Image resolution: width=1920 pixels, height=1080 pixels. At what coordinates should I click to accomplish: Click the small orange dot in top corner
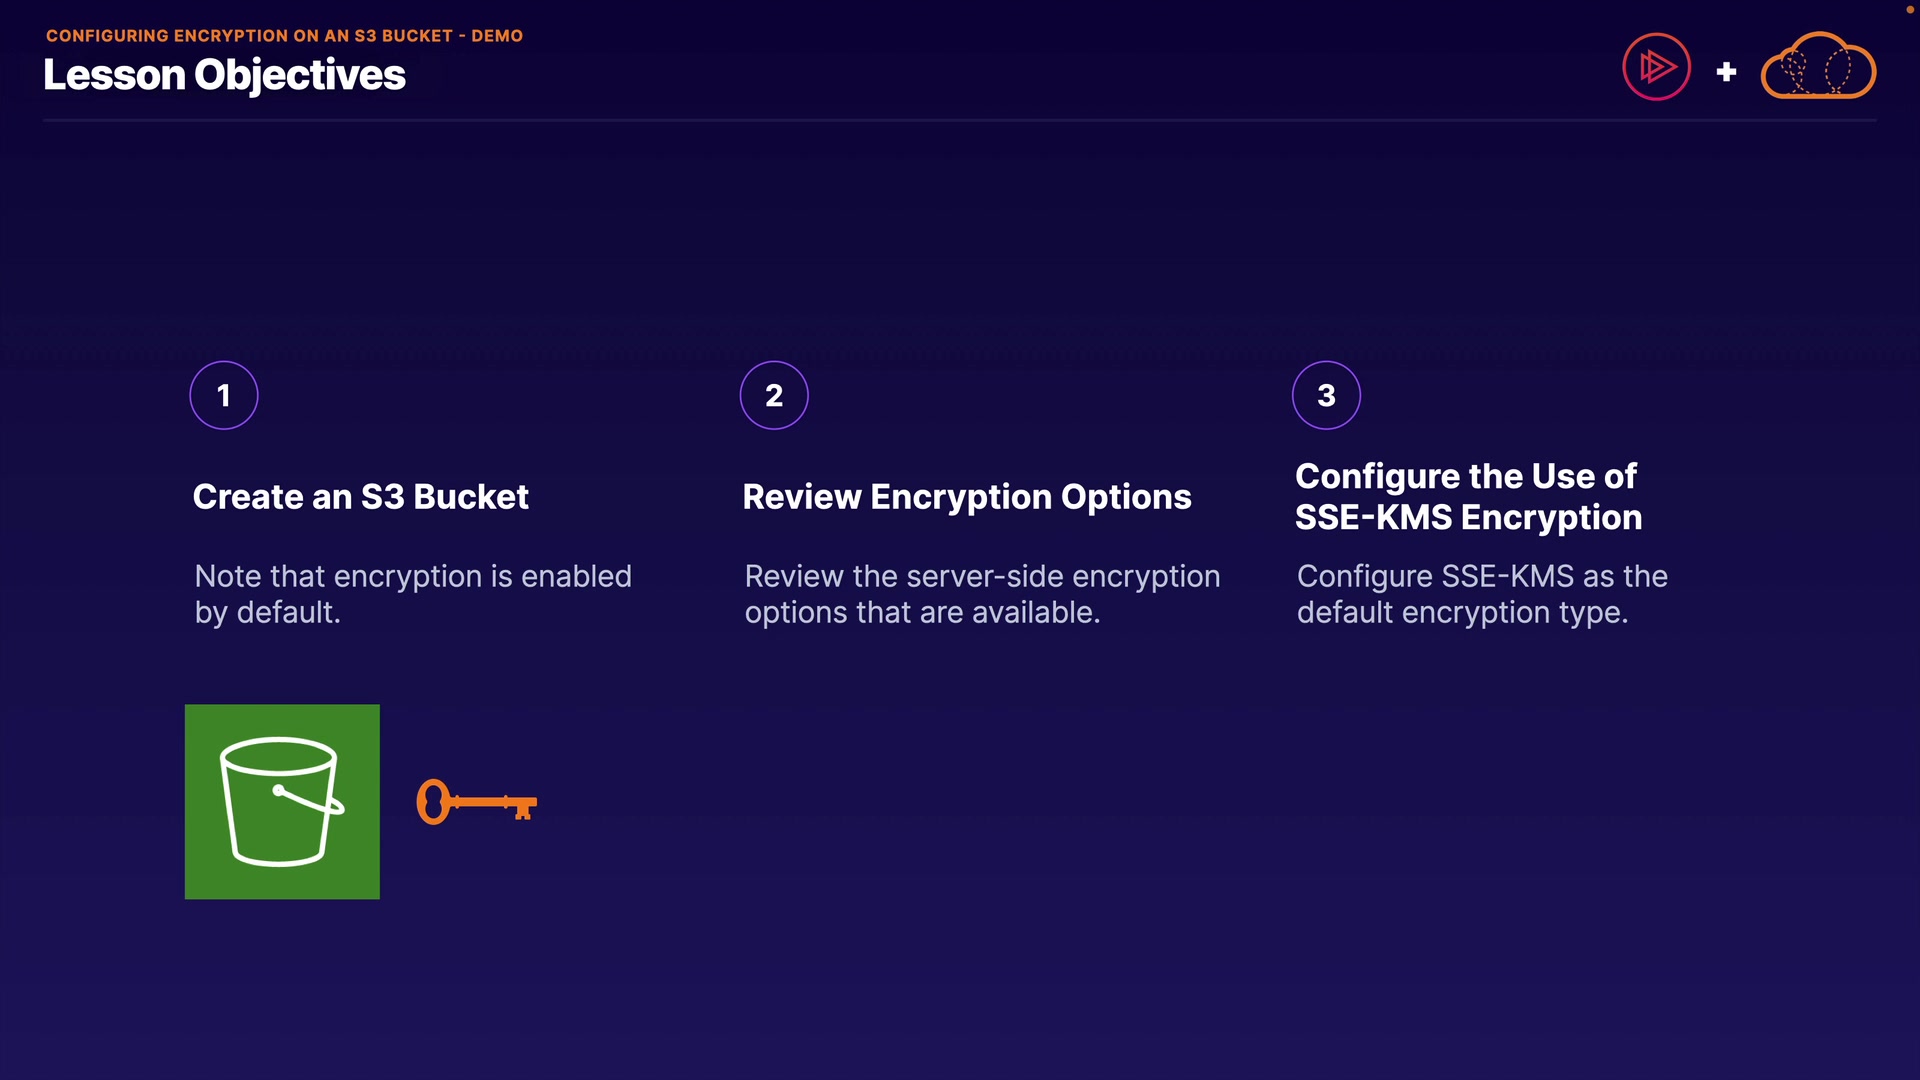tap(1909, 9)
